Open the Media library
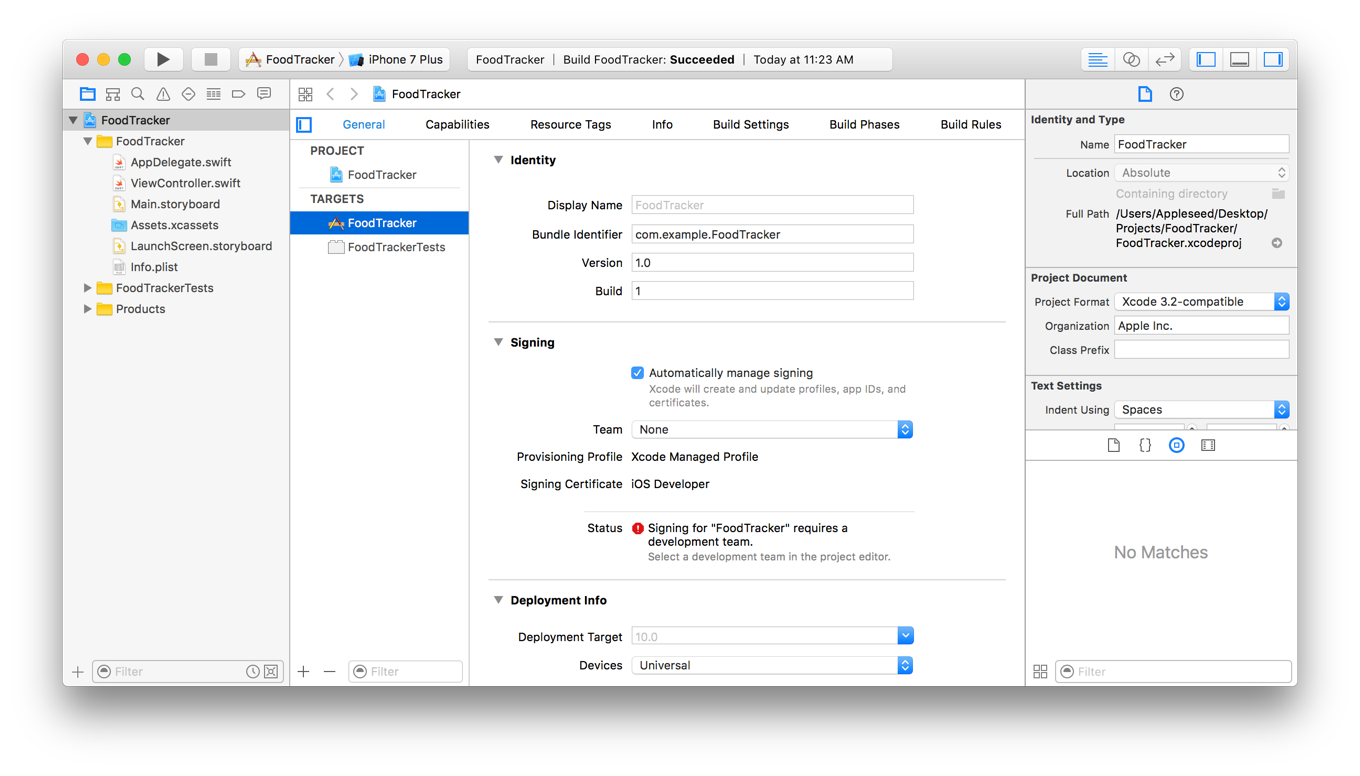This screenshot has height=776, width=1360. [1208, 445]
